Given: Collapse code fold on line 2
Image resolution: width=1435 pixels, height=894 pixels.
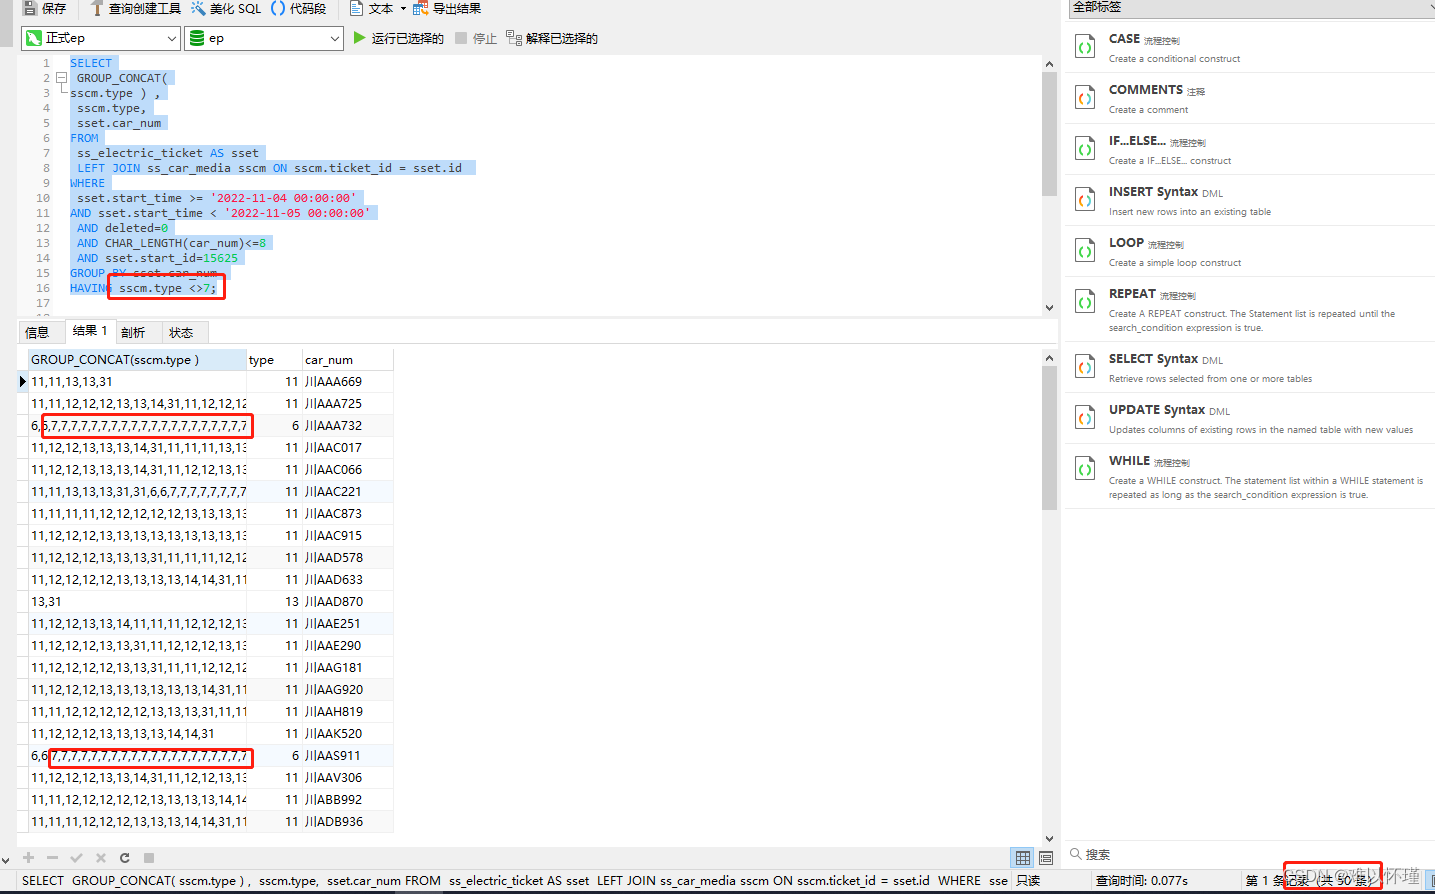Looking at the screenshot, I should point(61,77).
